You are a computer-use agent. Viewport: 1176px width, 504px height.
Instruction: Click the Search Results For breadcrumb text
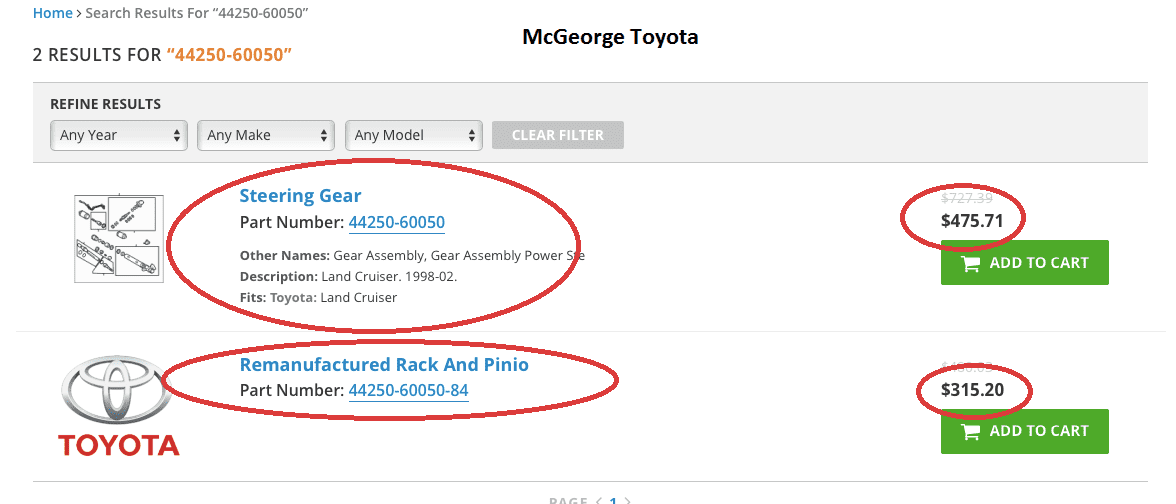point(197,13)
